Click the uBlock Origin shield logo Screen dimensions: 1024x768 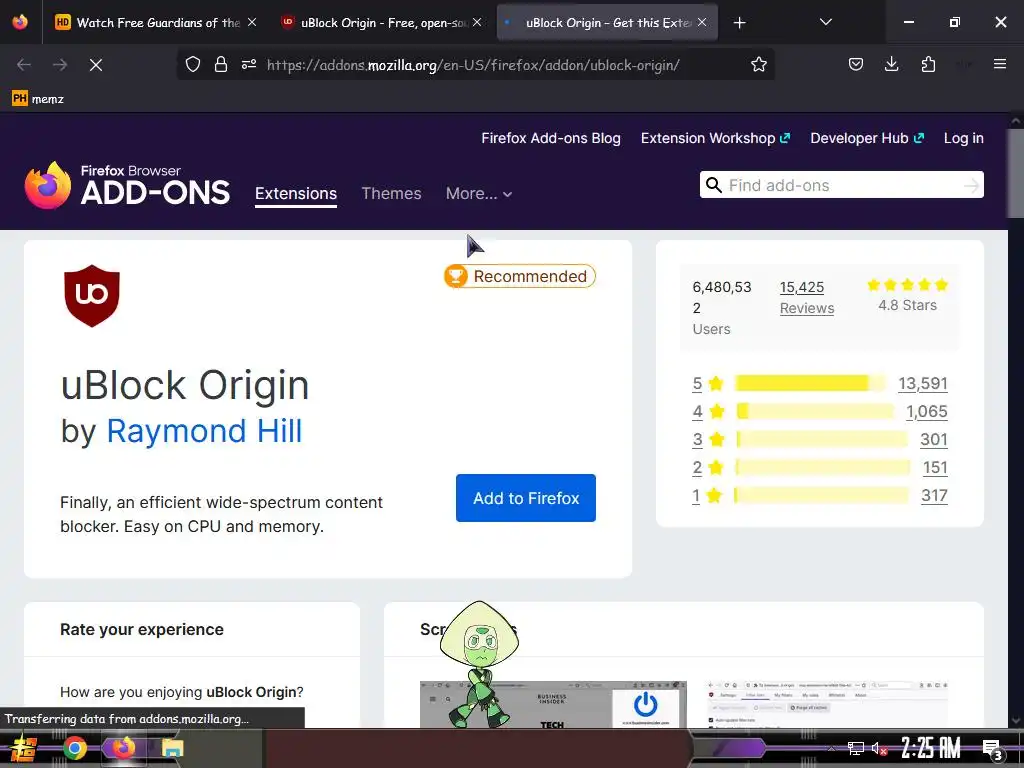pyautogui.click(x=92, y=296)
